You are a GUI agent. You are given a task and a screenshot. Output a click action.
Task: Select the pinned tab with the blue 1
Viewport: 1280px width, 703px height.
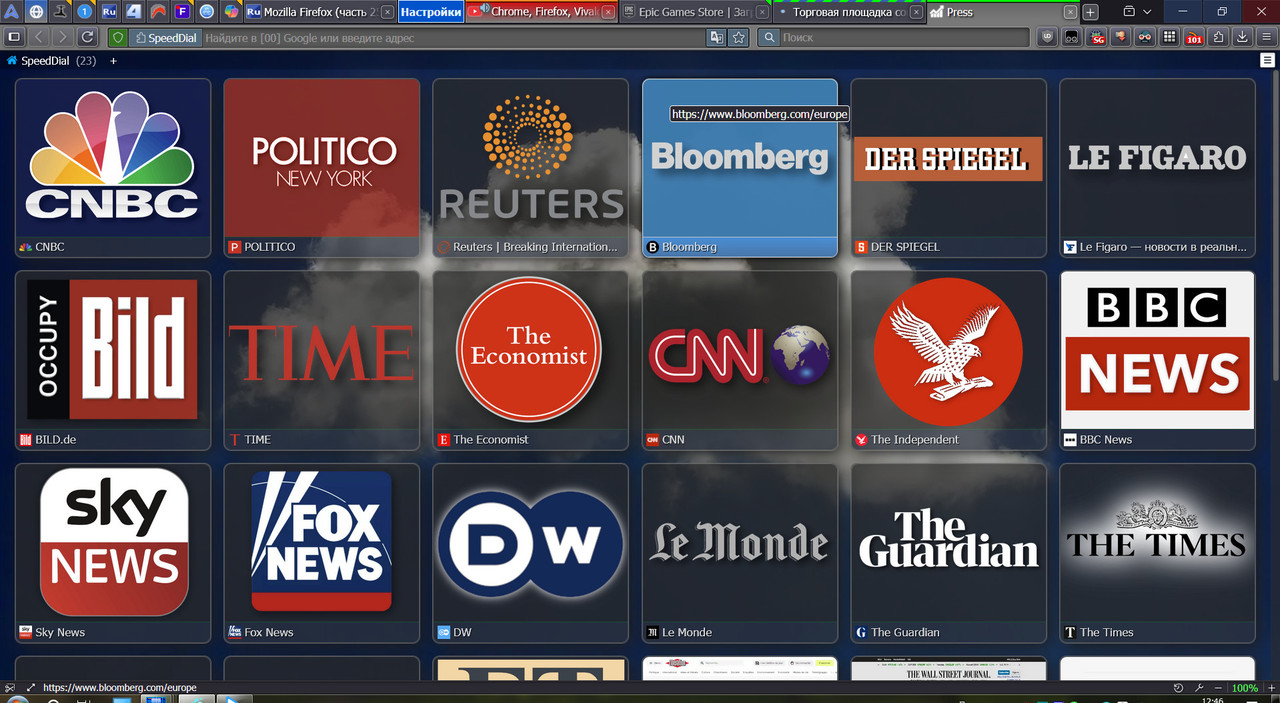point(86,12)
